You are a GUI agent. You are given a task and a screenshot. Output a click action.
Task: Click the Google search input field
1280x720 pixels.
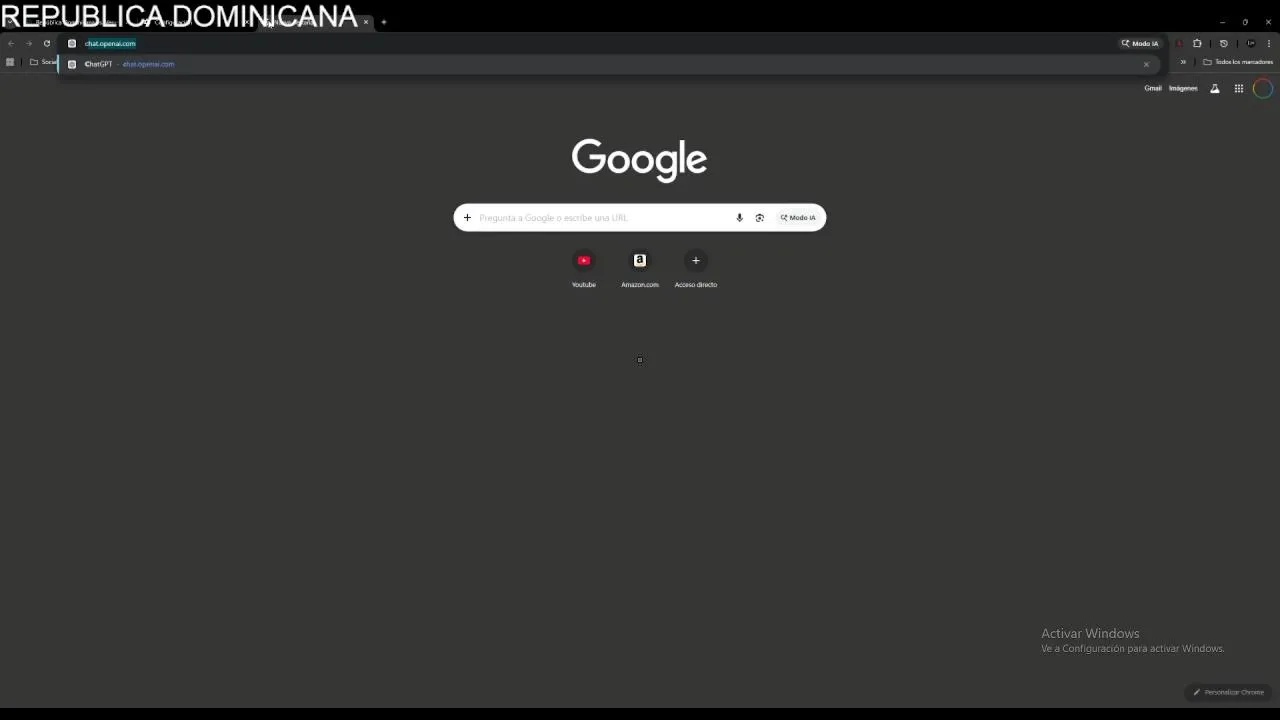point(600,218)
